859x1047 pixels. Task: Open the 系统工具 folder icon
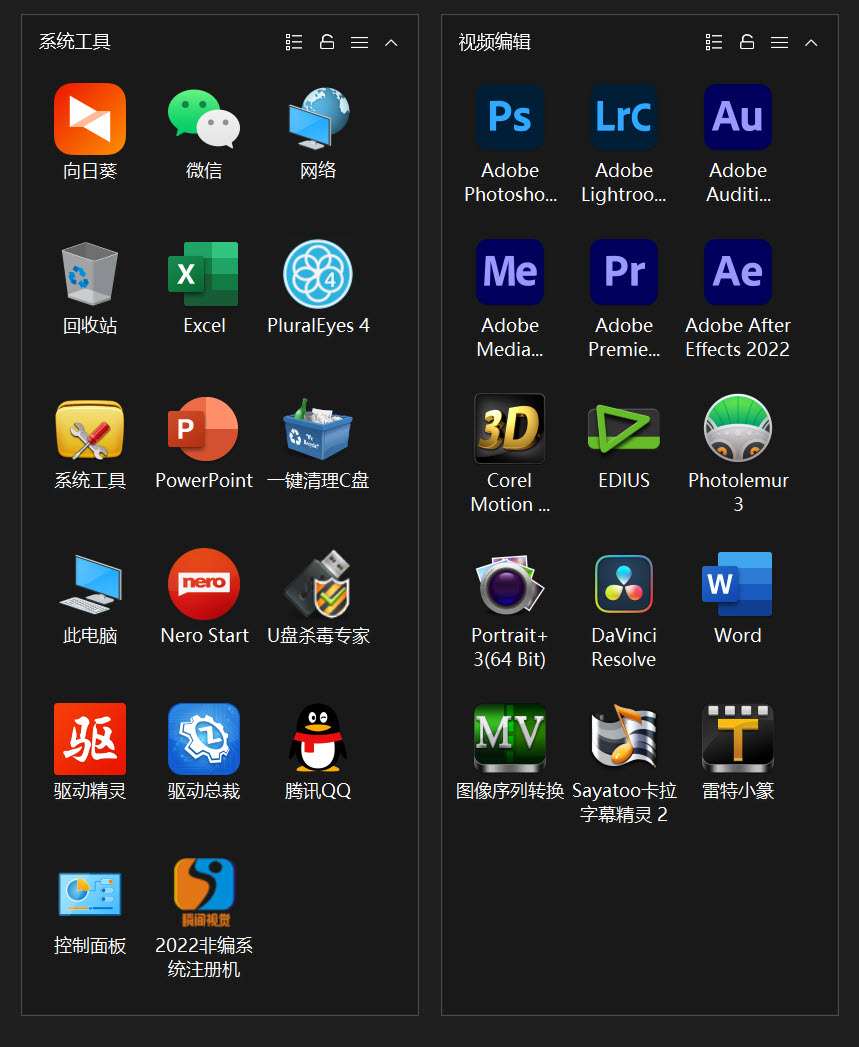coord(90,429)
